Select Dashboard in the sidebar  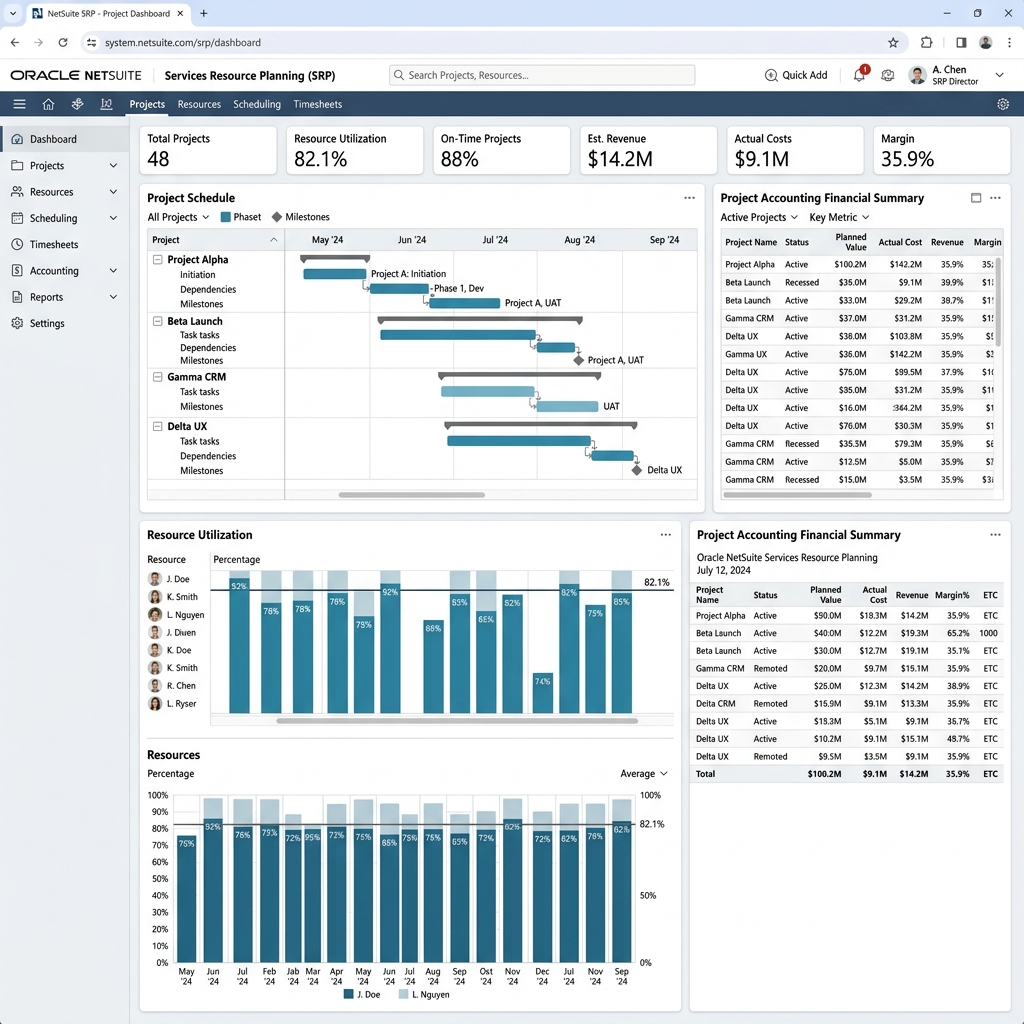[65, 139]
